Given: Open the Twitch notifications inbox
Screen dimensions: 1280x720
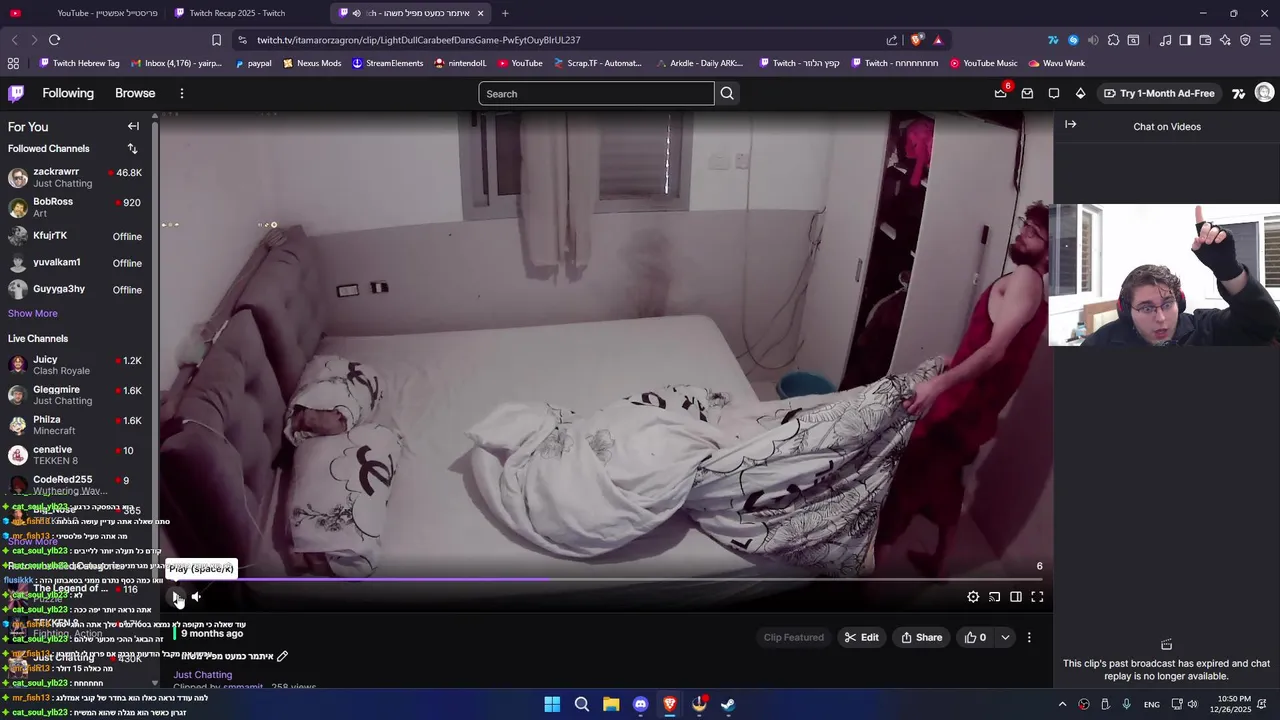Looking at the screenshot, I should coord(1027,93).
